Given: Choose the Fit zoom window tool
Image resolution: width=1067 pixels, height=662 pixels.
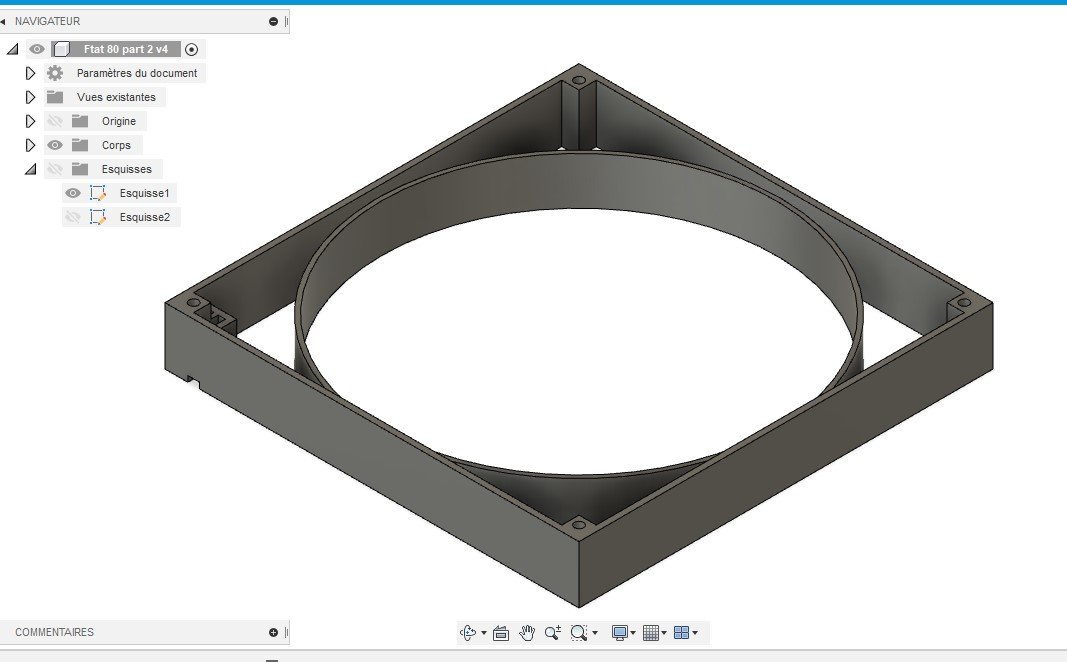Looking at the screenshot, I should (579, 633).
